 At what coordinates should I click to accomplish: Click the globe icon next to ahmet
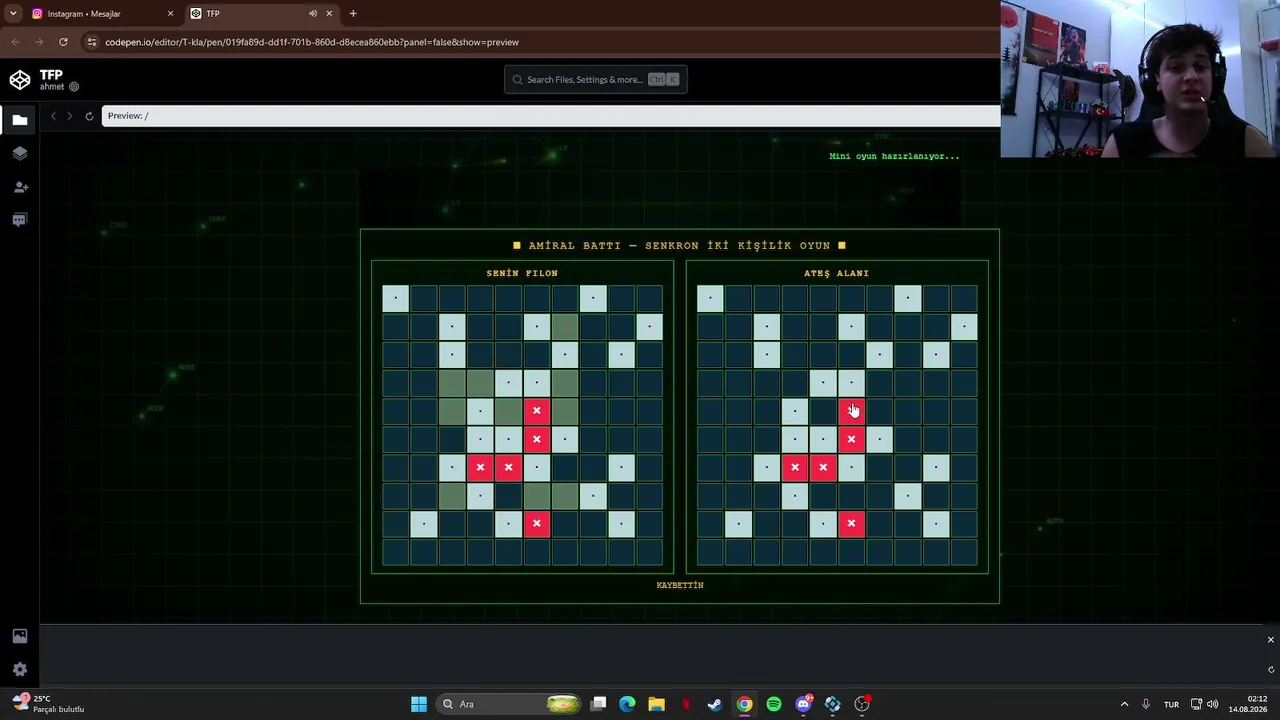[74, 87]
